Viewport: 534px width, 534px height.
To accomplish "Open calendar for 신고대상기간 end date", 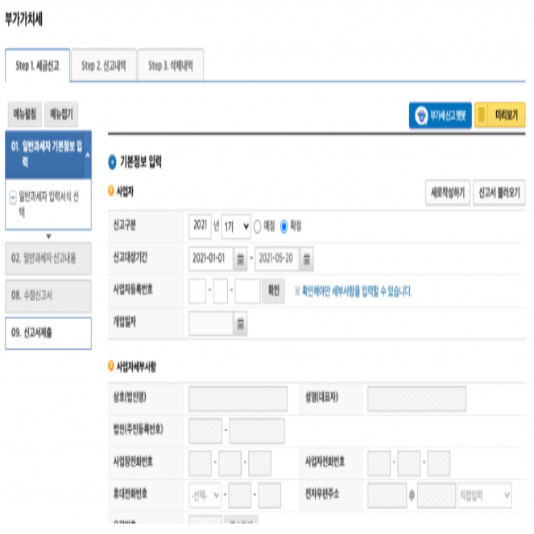I will click(307, 259).
